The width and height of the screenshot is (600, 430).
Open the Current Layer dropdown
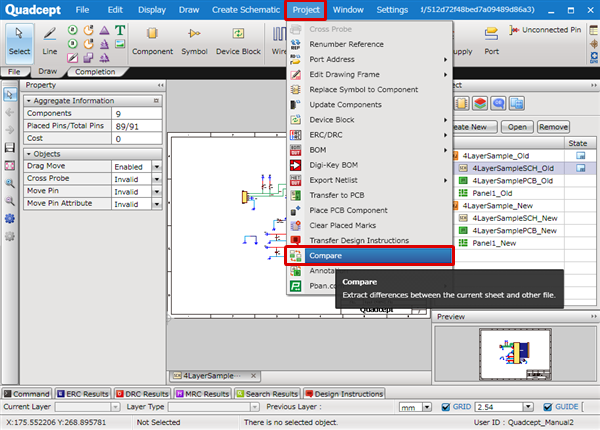116,407
